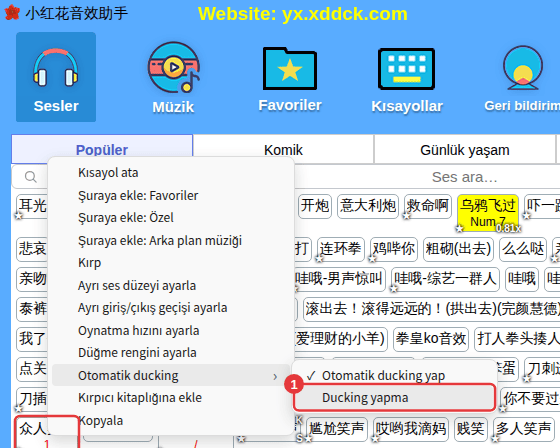The height and width of the screenshot is (448, 560).
Task: Play the 意大利炮 sound button
Action: pyautogui.click(x=368, y=206)
